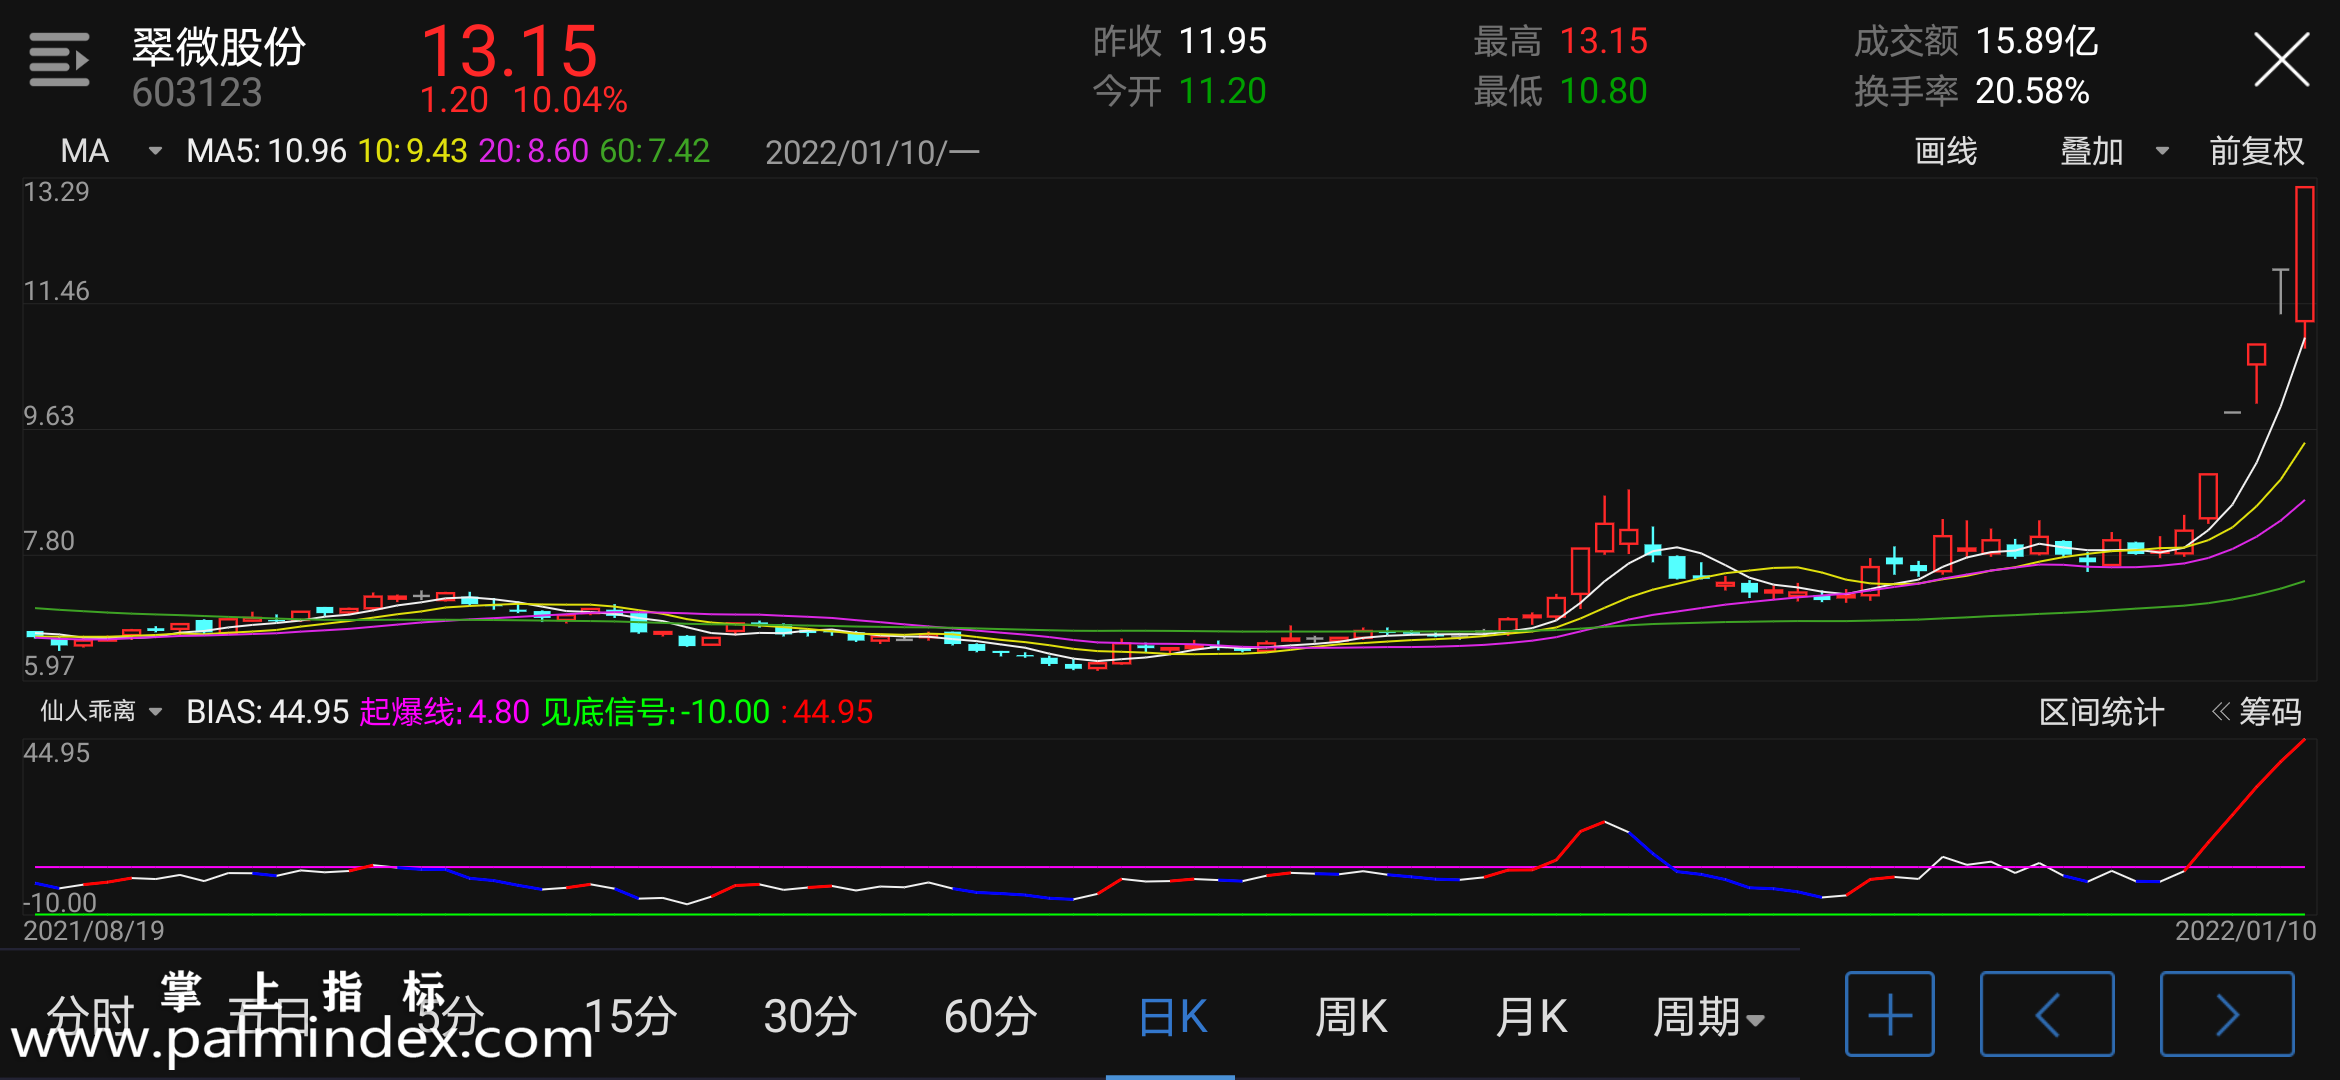Viewport: 2340px width, 1080px height.
Task: Tap the 最低 10.80 value
Action: [x=1560, y=91]
